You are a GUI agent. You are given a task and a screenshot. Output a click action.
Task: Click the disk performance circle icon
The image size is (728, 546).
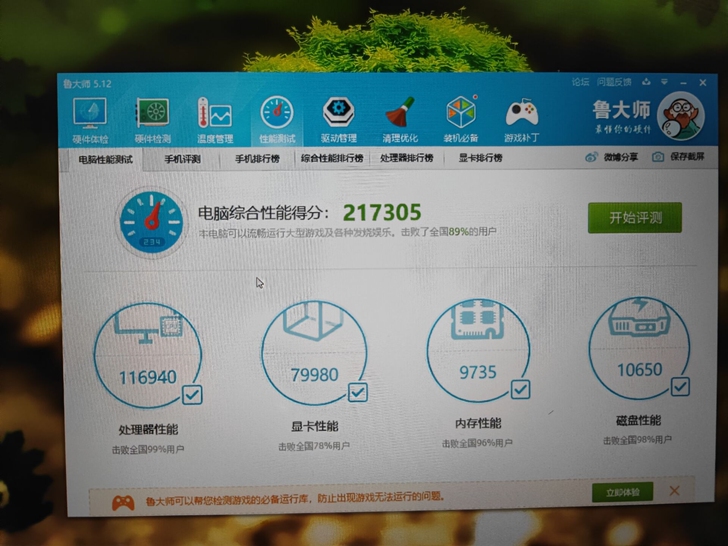tap(639, 348)
